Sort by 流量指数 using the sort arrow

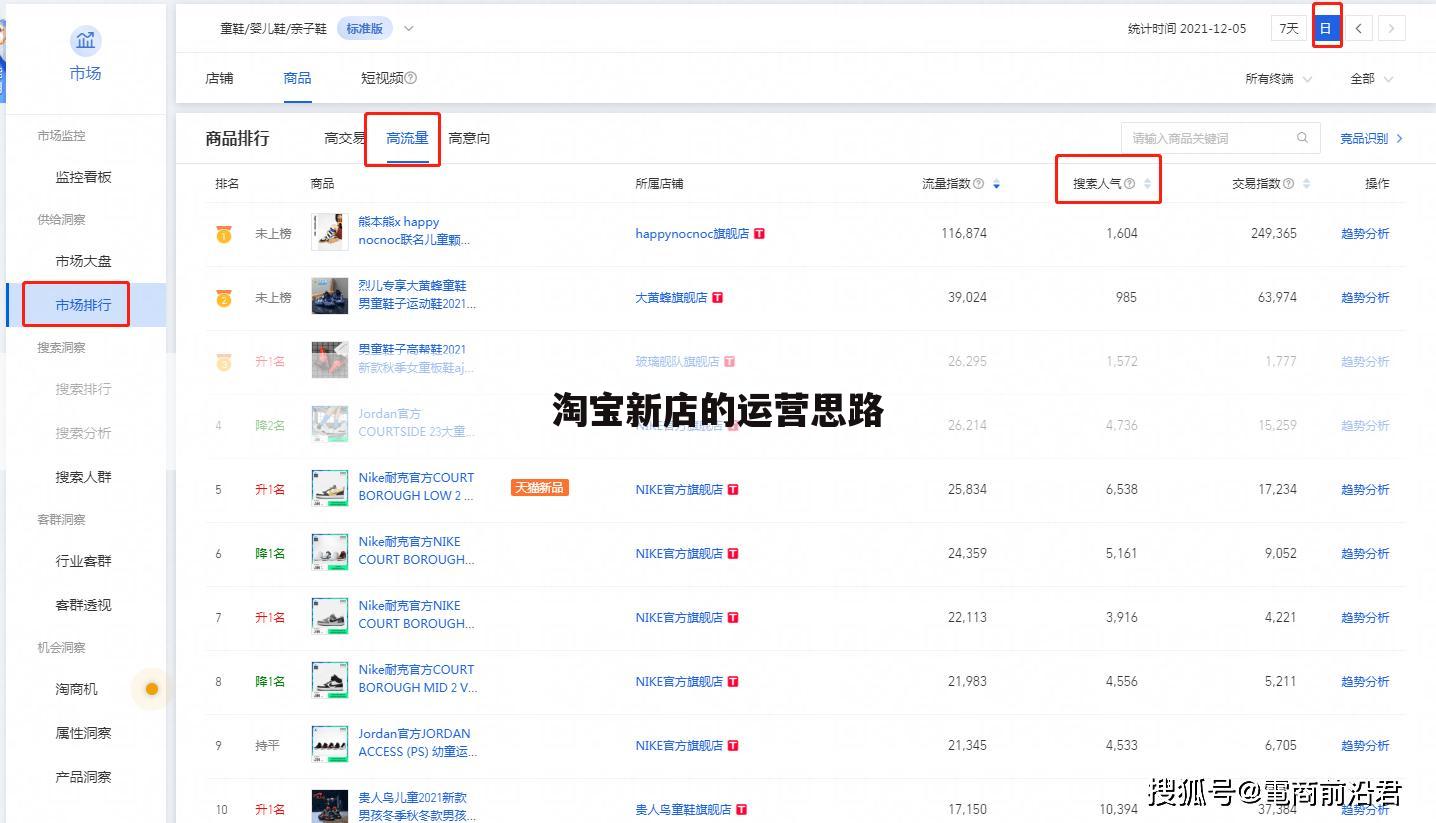[x=996, y=184]
